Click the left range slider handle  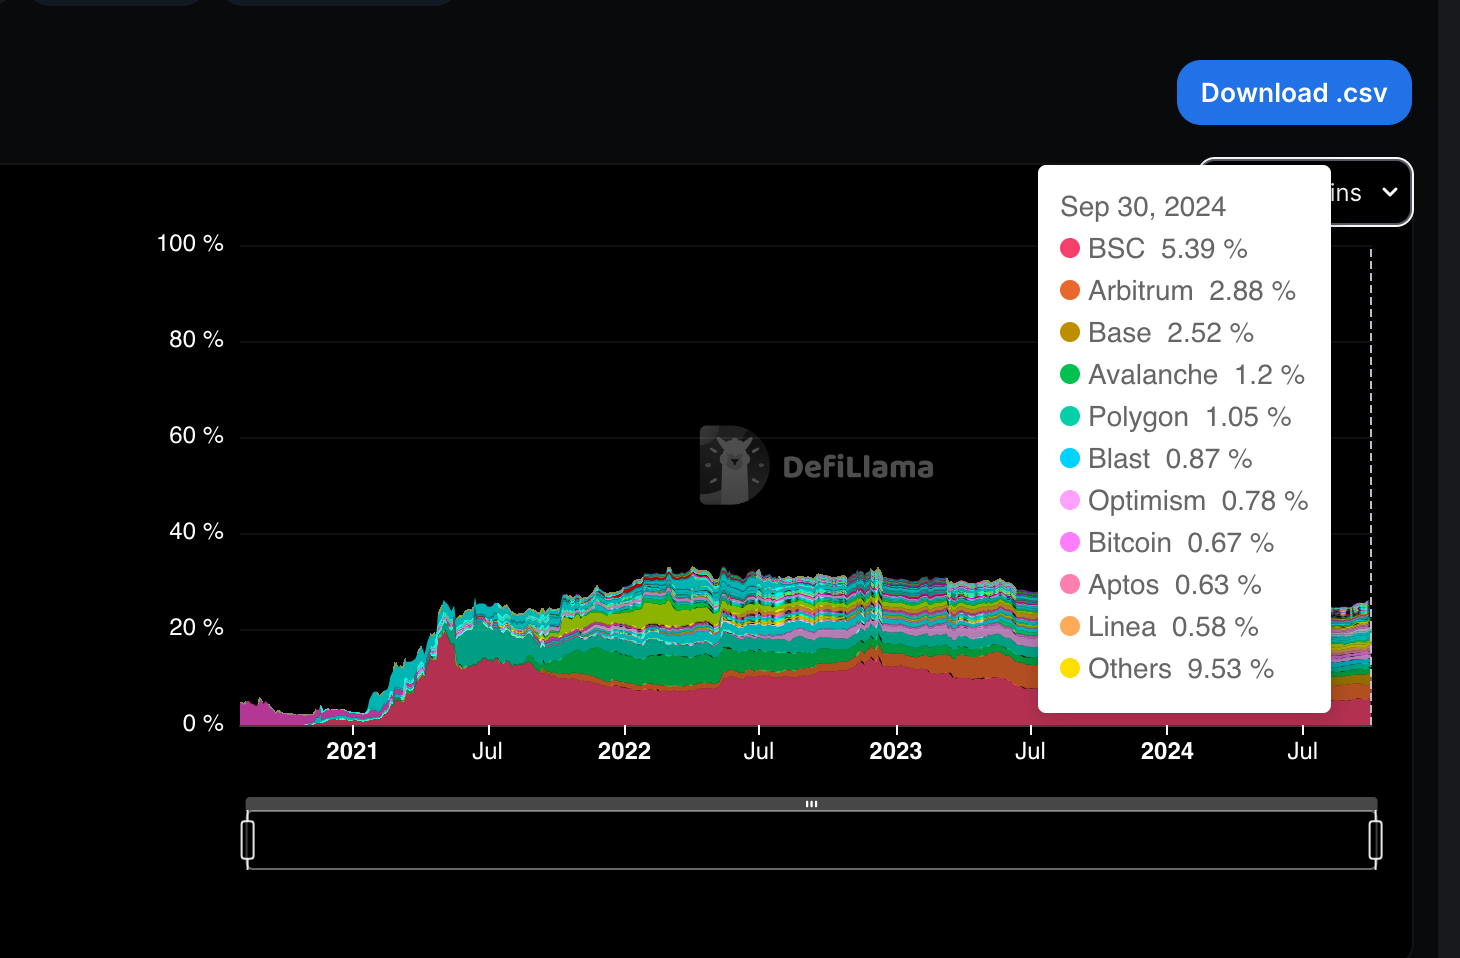point(248,839)
